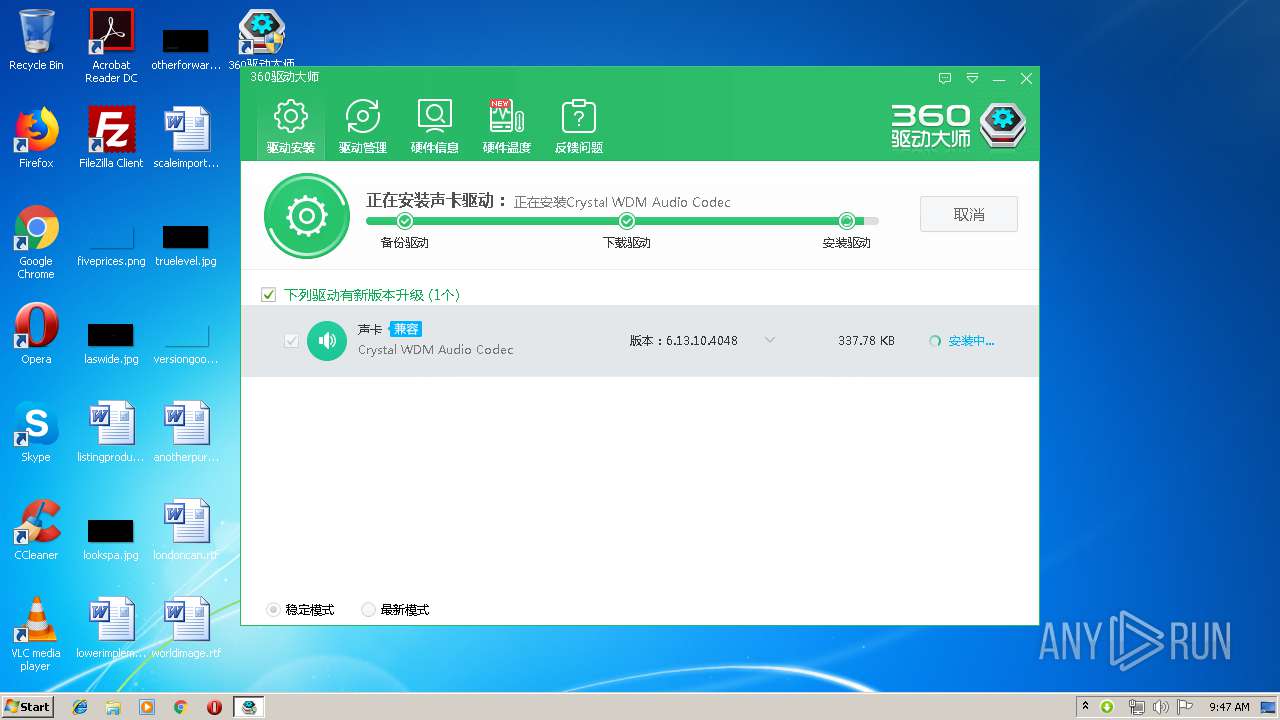Select the Google Chrome desktop shortcut
Screen dimensions: 1280x720
(36, 243)
